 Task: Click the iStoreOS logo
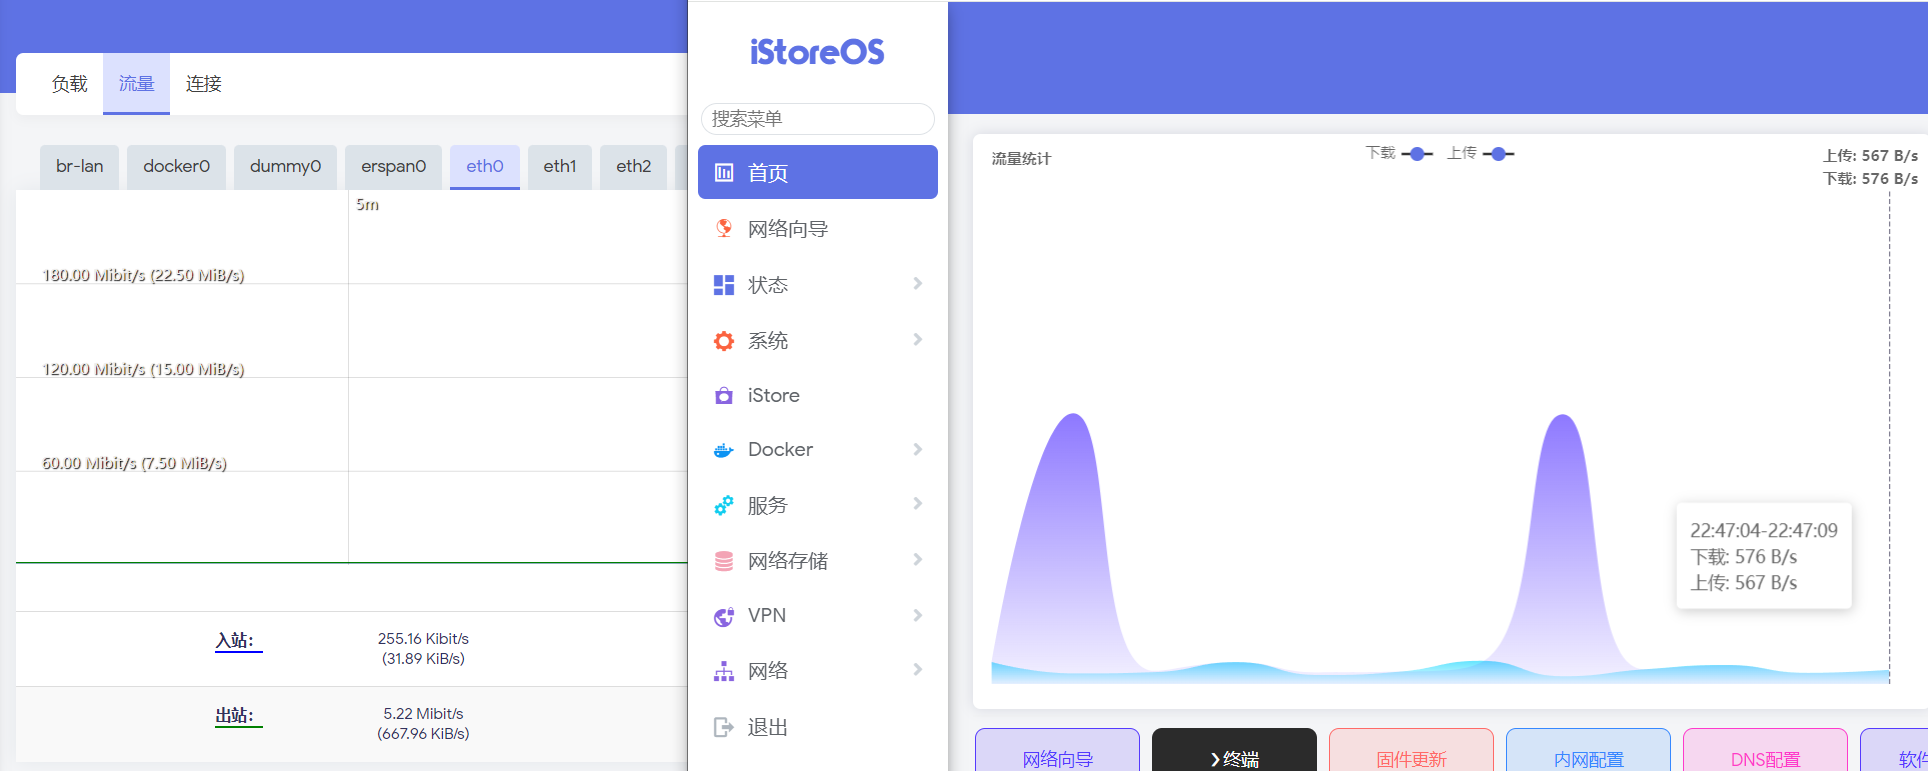(817, 52)
